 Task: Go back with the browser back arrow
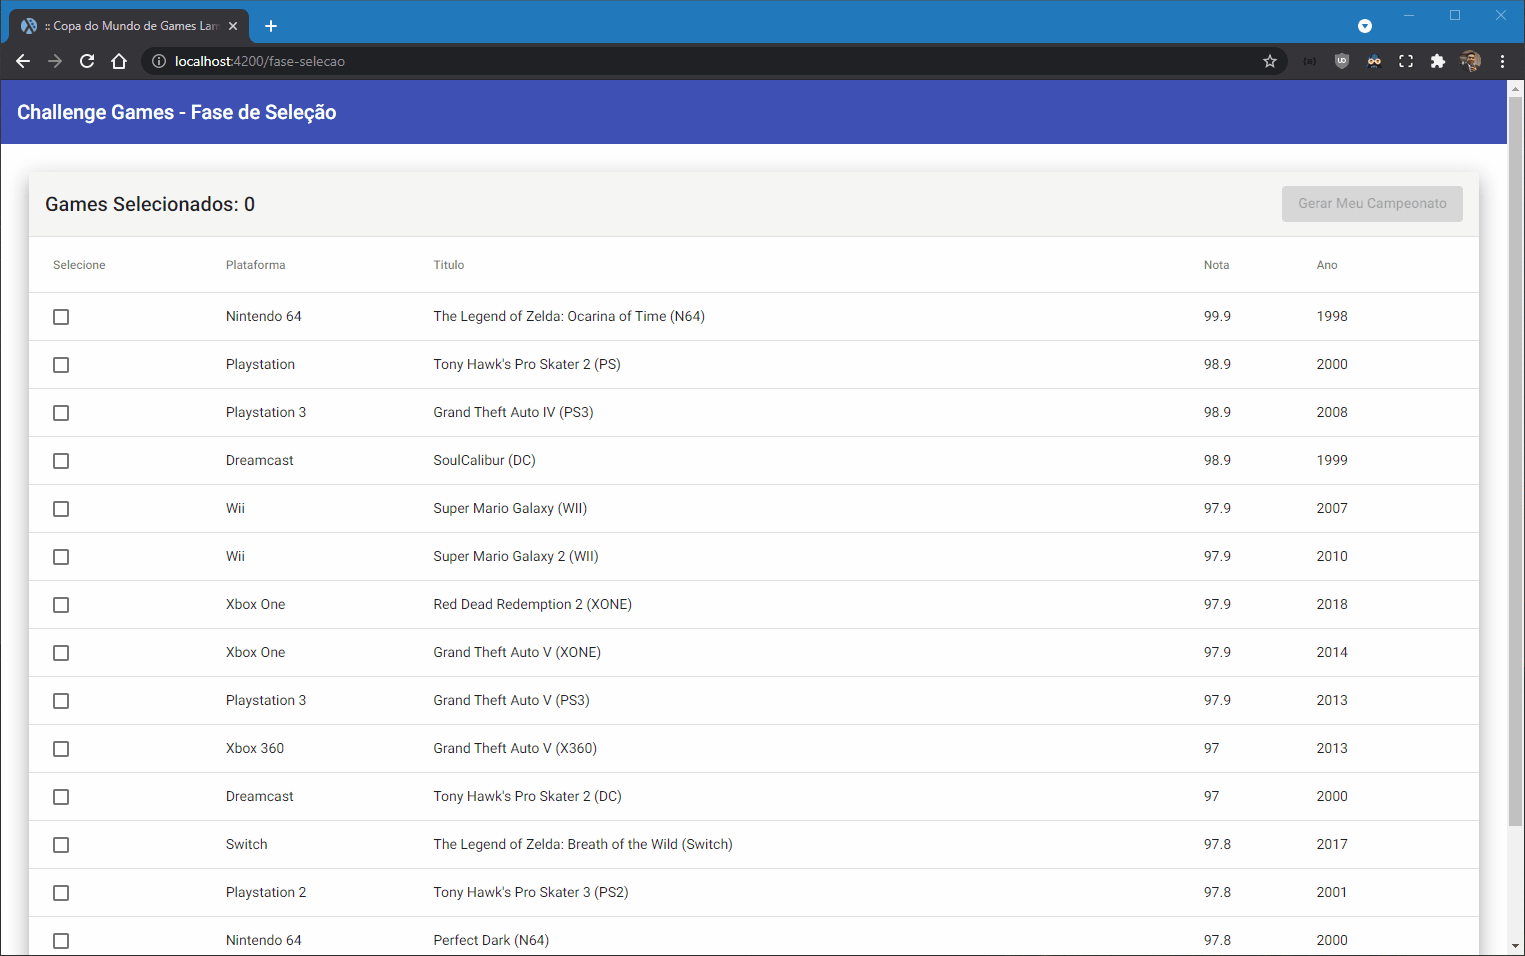pyautogui.click(x=23, y=61)
